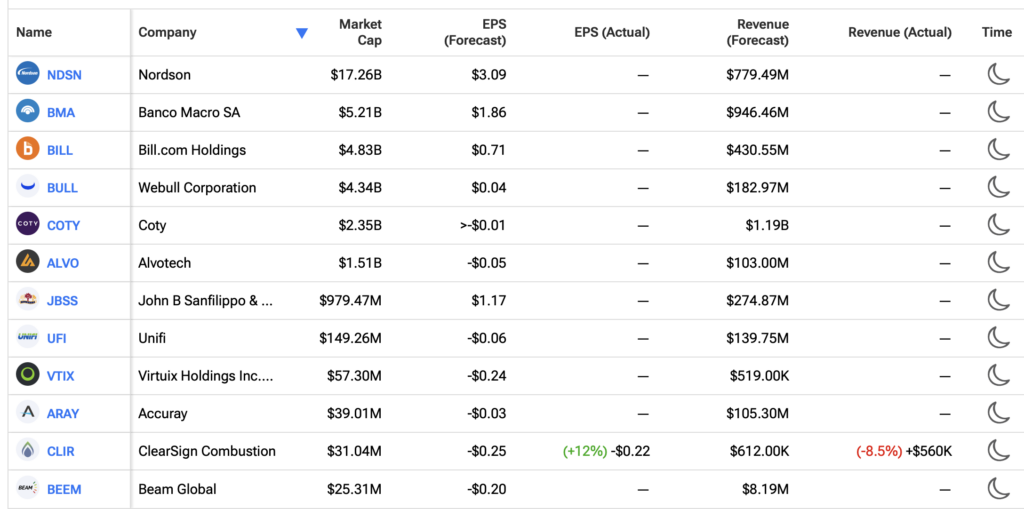Click the Time column header
1024x509 pixels.
click(x=997, y=33)
